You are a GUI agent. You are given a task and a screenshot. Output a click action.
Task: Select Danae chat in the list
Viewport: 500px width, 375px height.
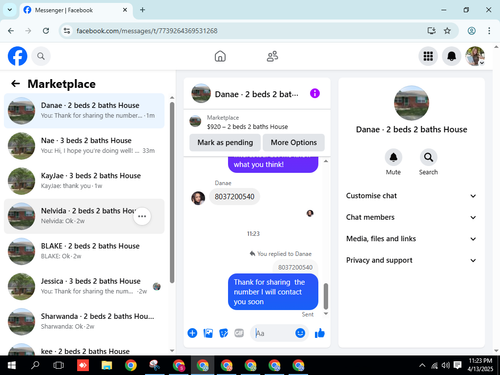tap(84, 111)
